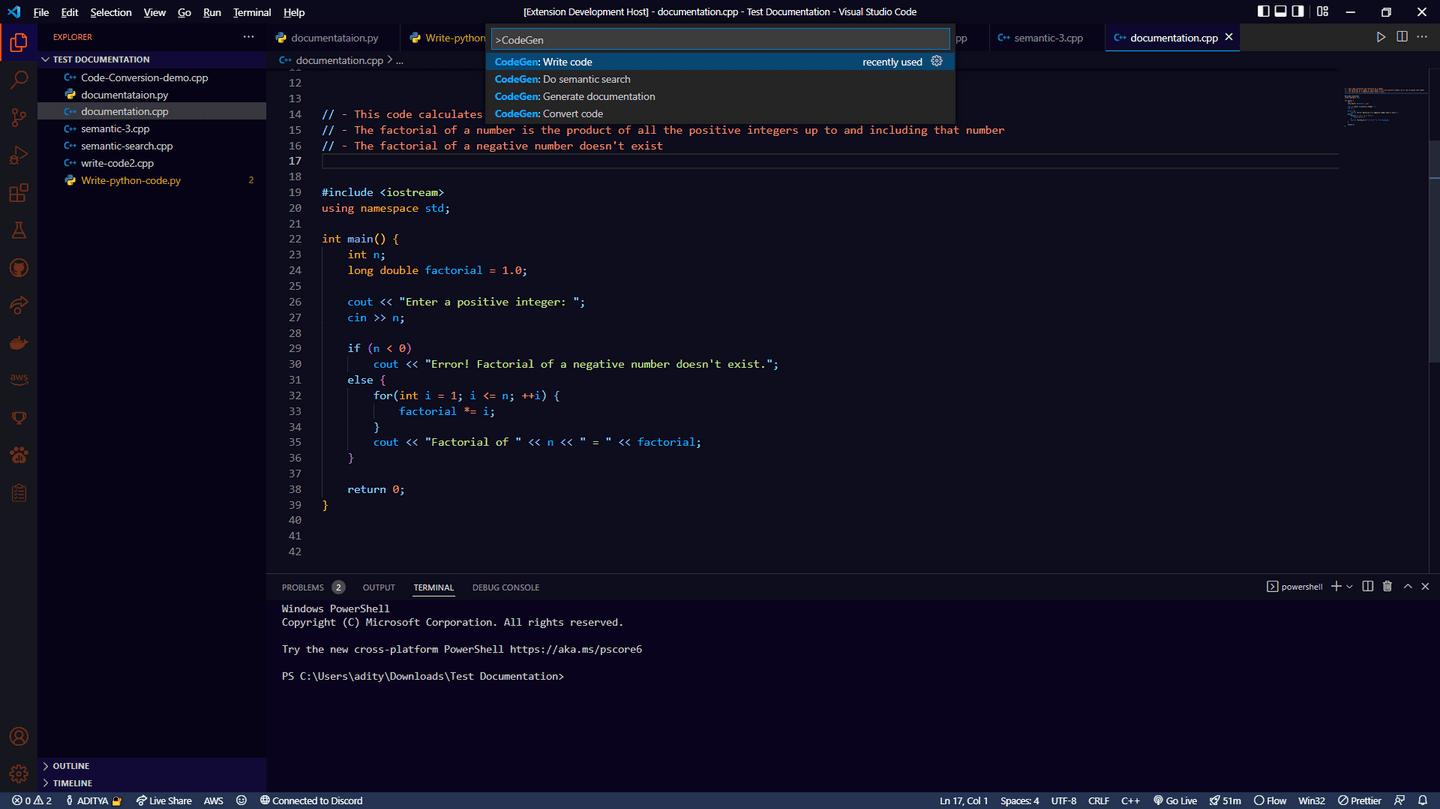The height and width of the screenshot is (809, 1440).
Task: Change the Spaces: 4 indentation setting
Action: [x=1020, y=801]
